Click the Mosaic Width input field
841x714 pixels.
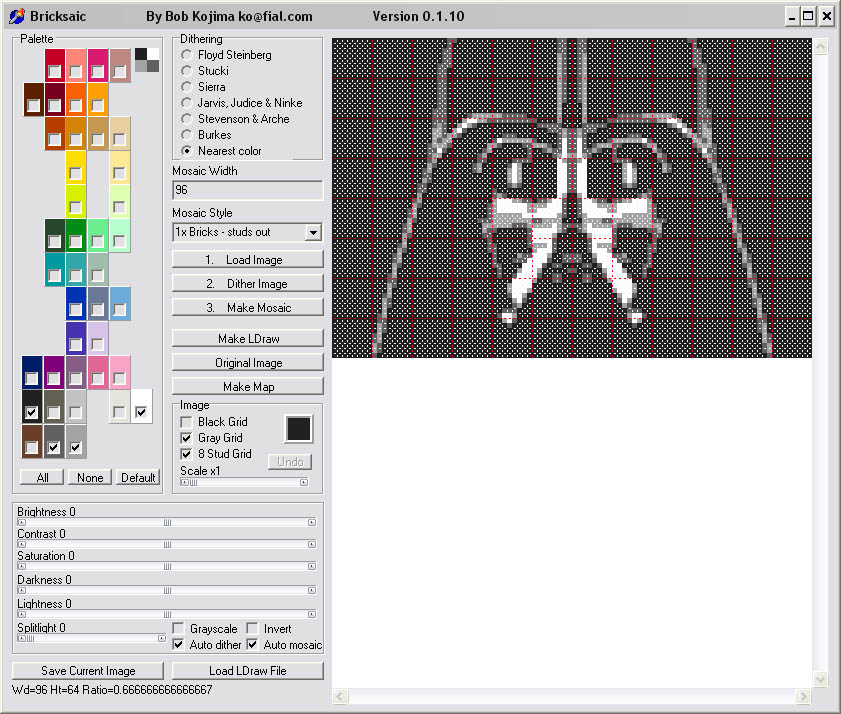(248, 190)
